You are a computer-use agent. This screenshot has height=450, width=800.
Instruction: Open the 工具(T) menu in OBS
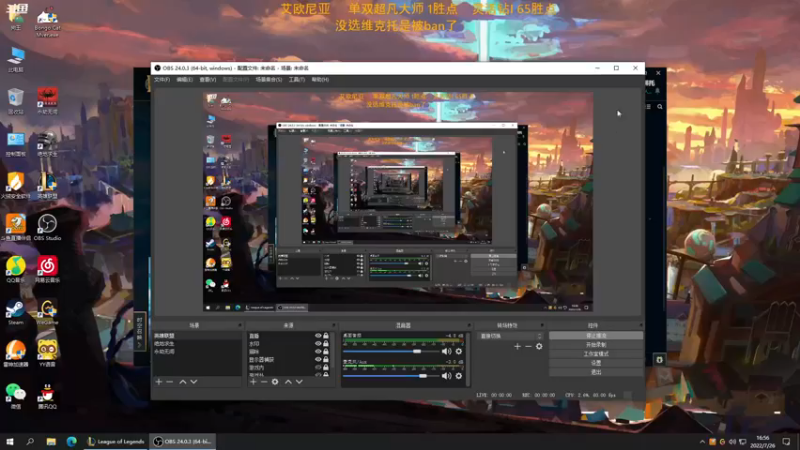click(x=296, y=80)
